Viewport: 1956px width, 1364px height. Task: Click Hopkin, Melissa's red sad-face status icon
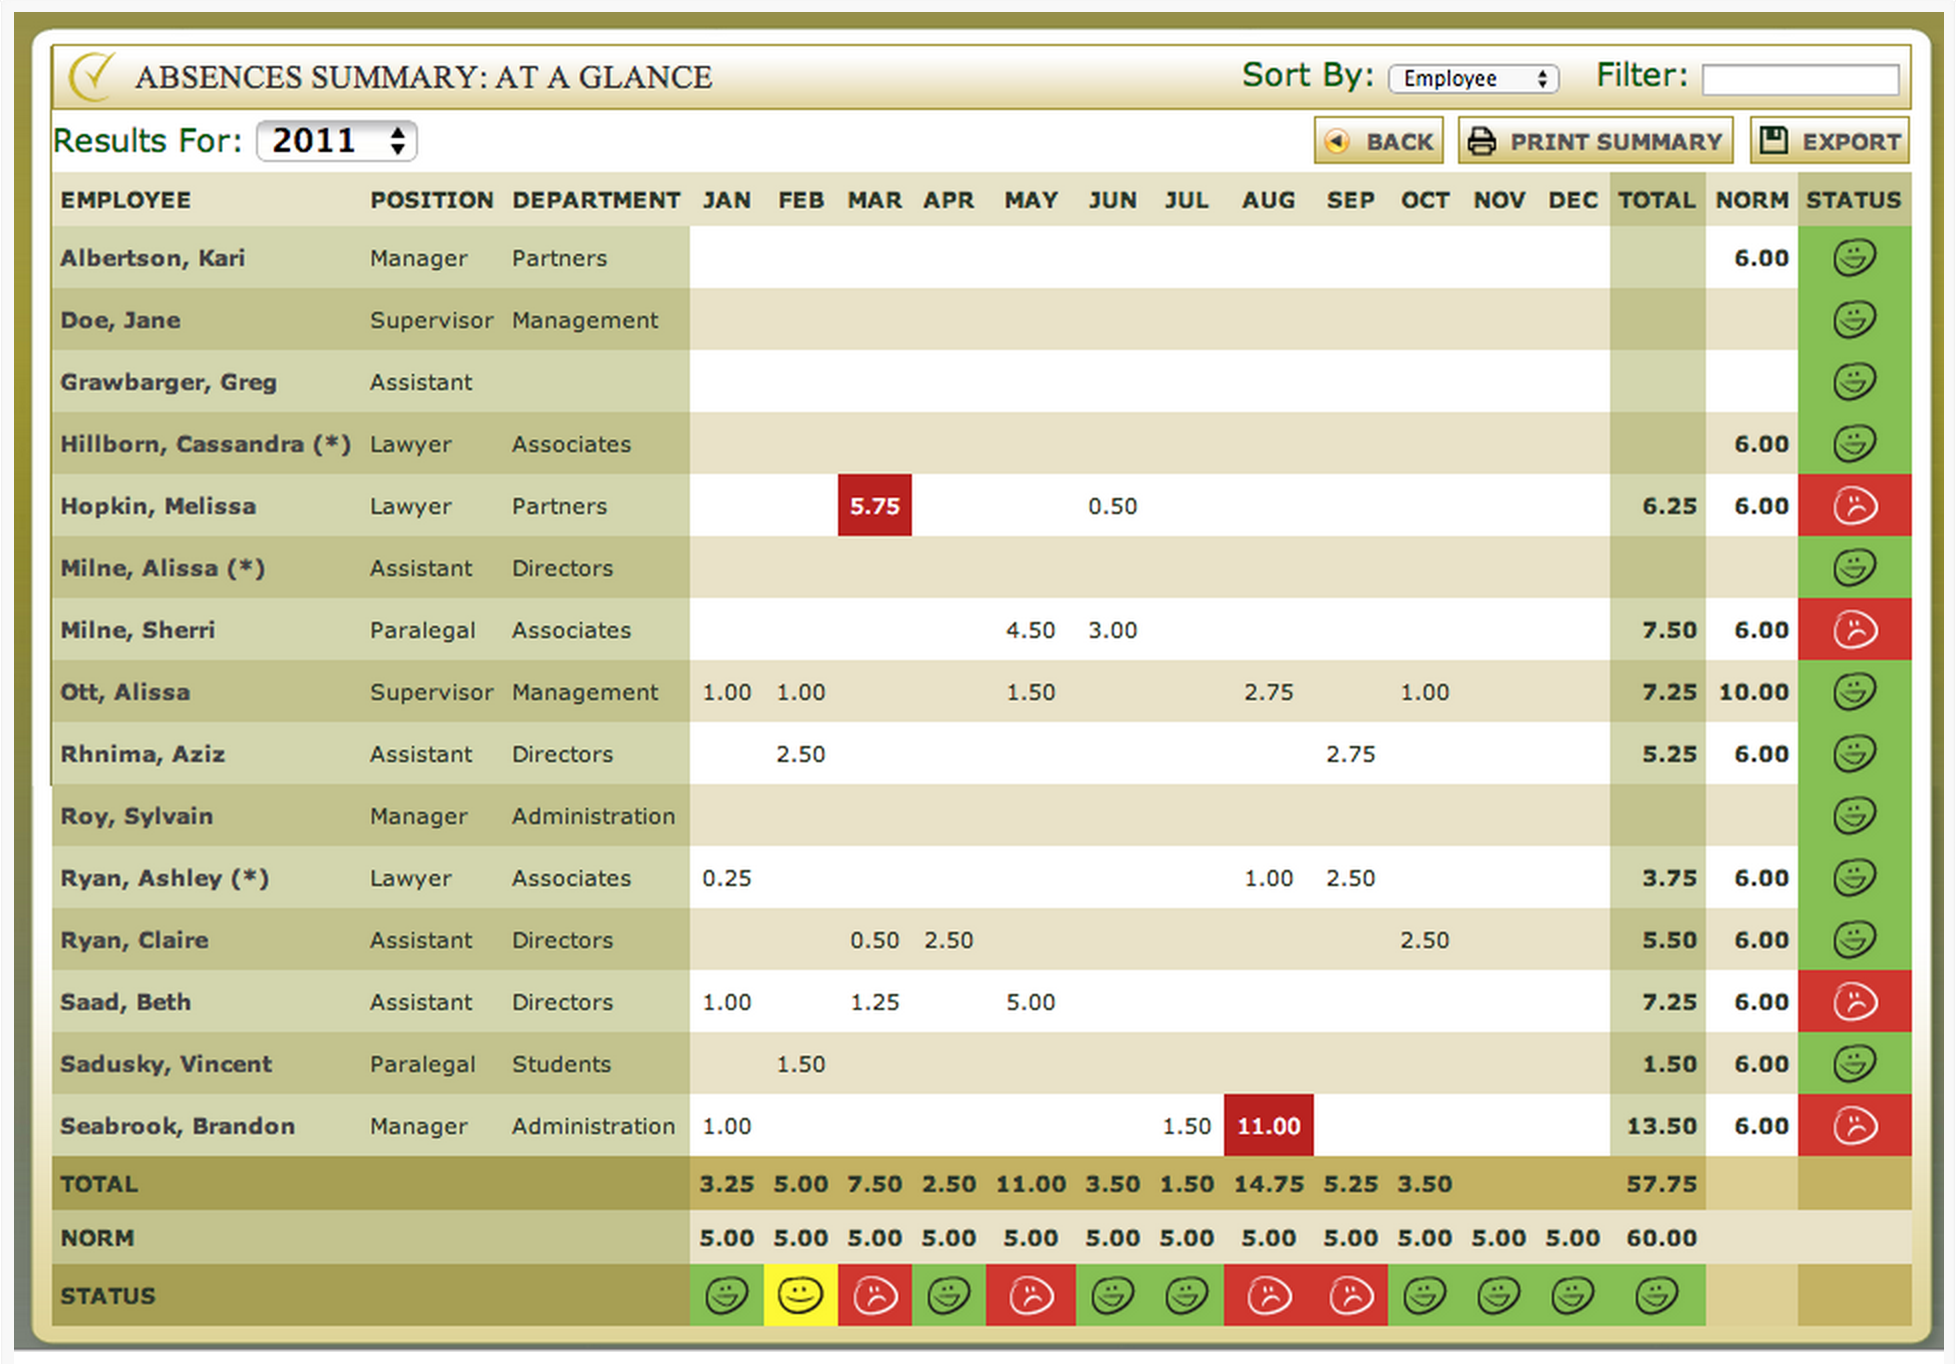coord(1854,506)
